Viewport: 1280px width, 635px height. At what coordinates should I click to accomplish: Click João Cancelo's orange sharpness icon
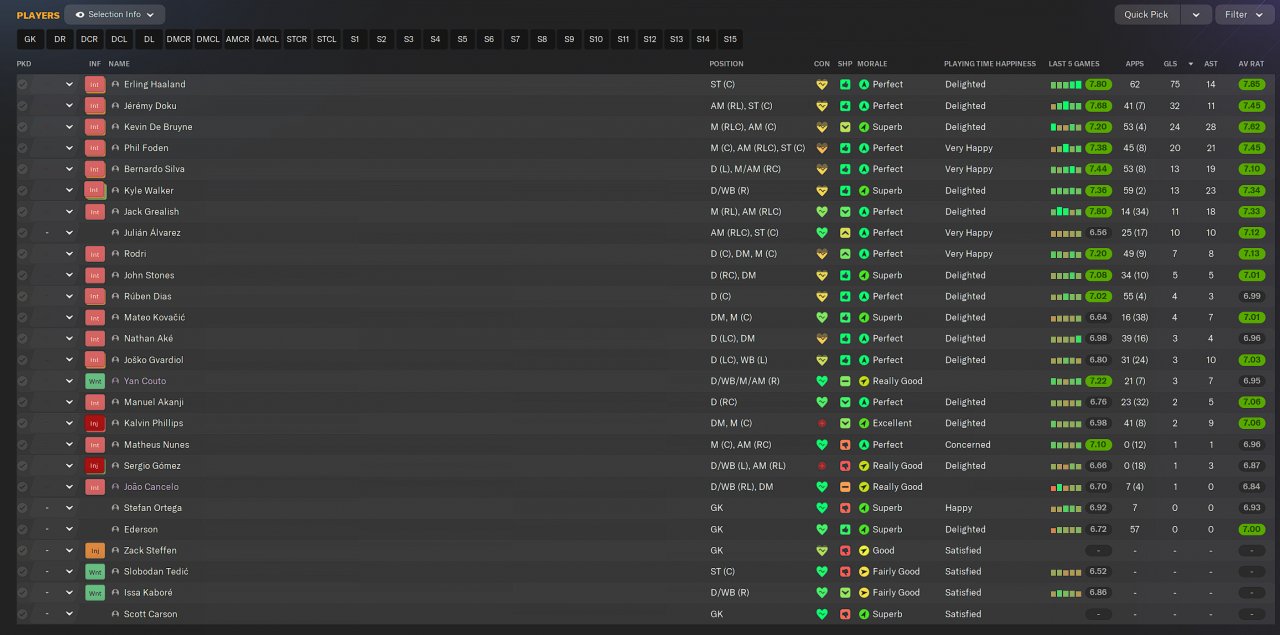[845, 487]
